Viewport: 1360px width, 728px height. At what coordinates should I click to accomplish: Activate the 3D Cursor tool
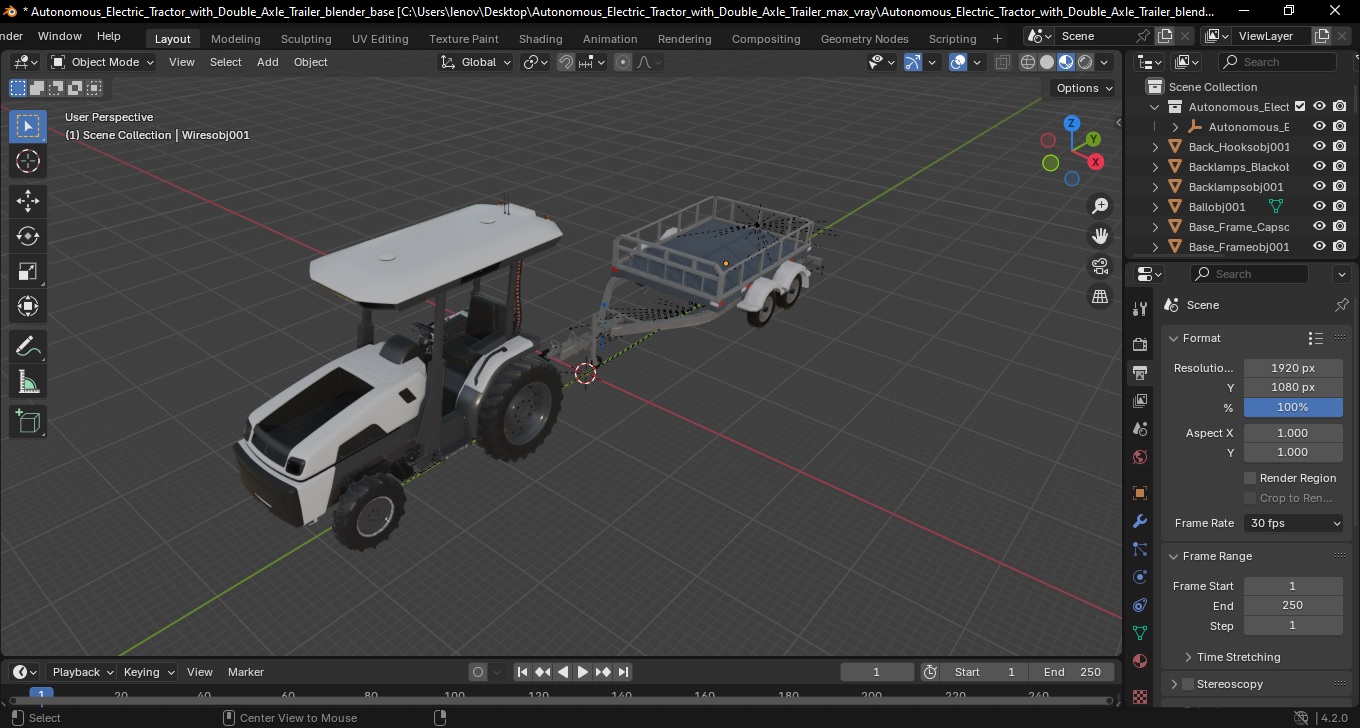pos(28,161)
